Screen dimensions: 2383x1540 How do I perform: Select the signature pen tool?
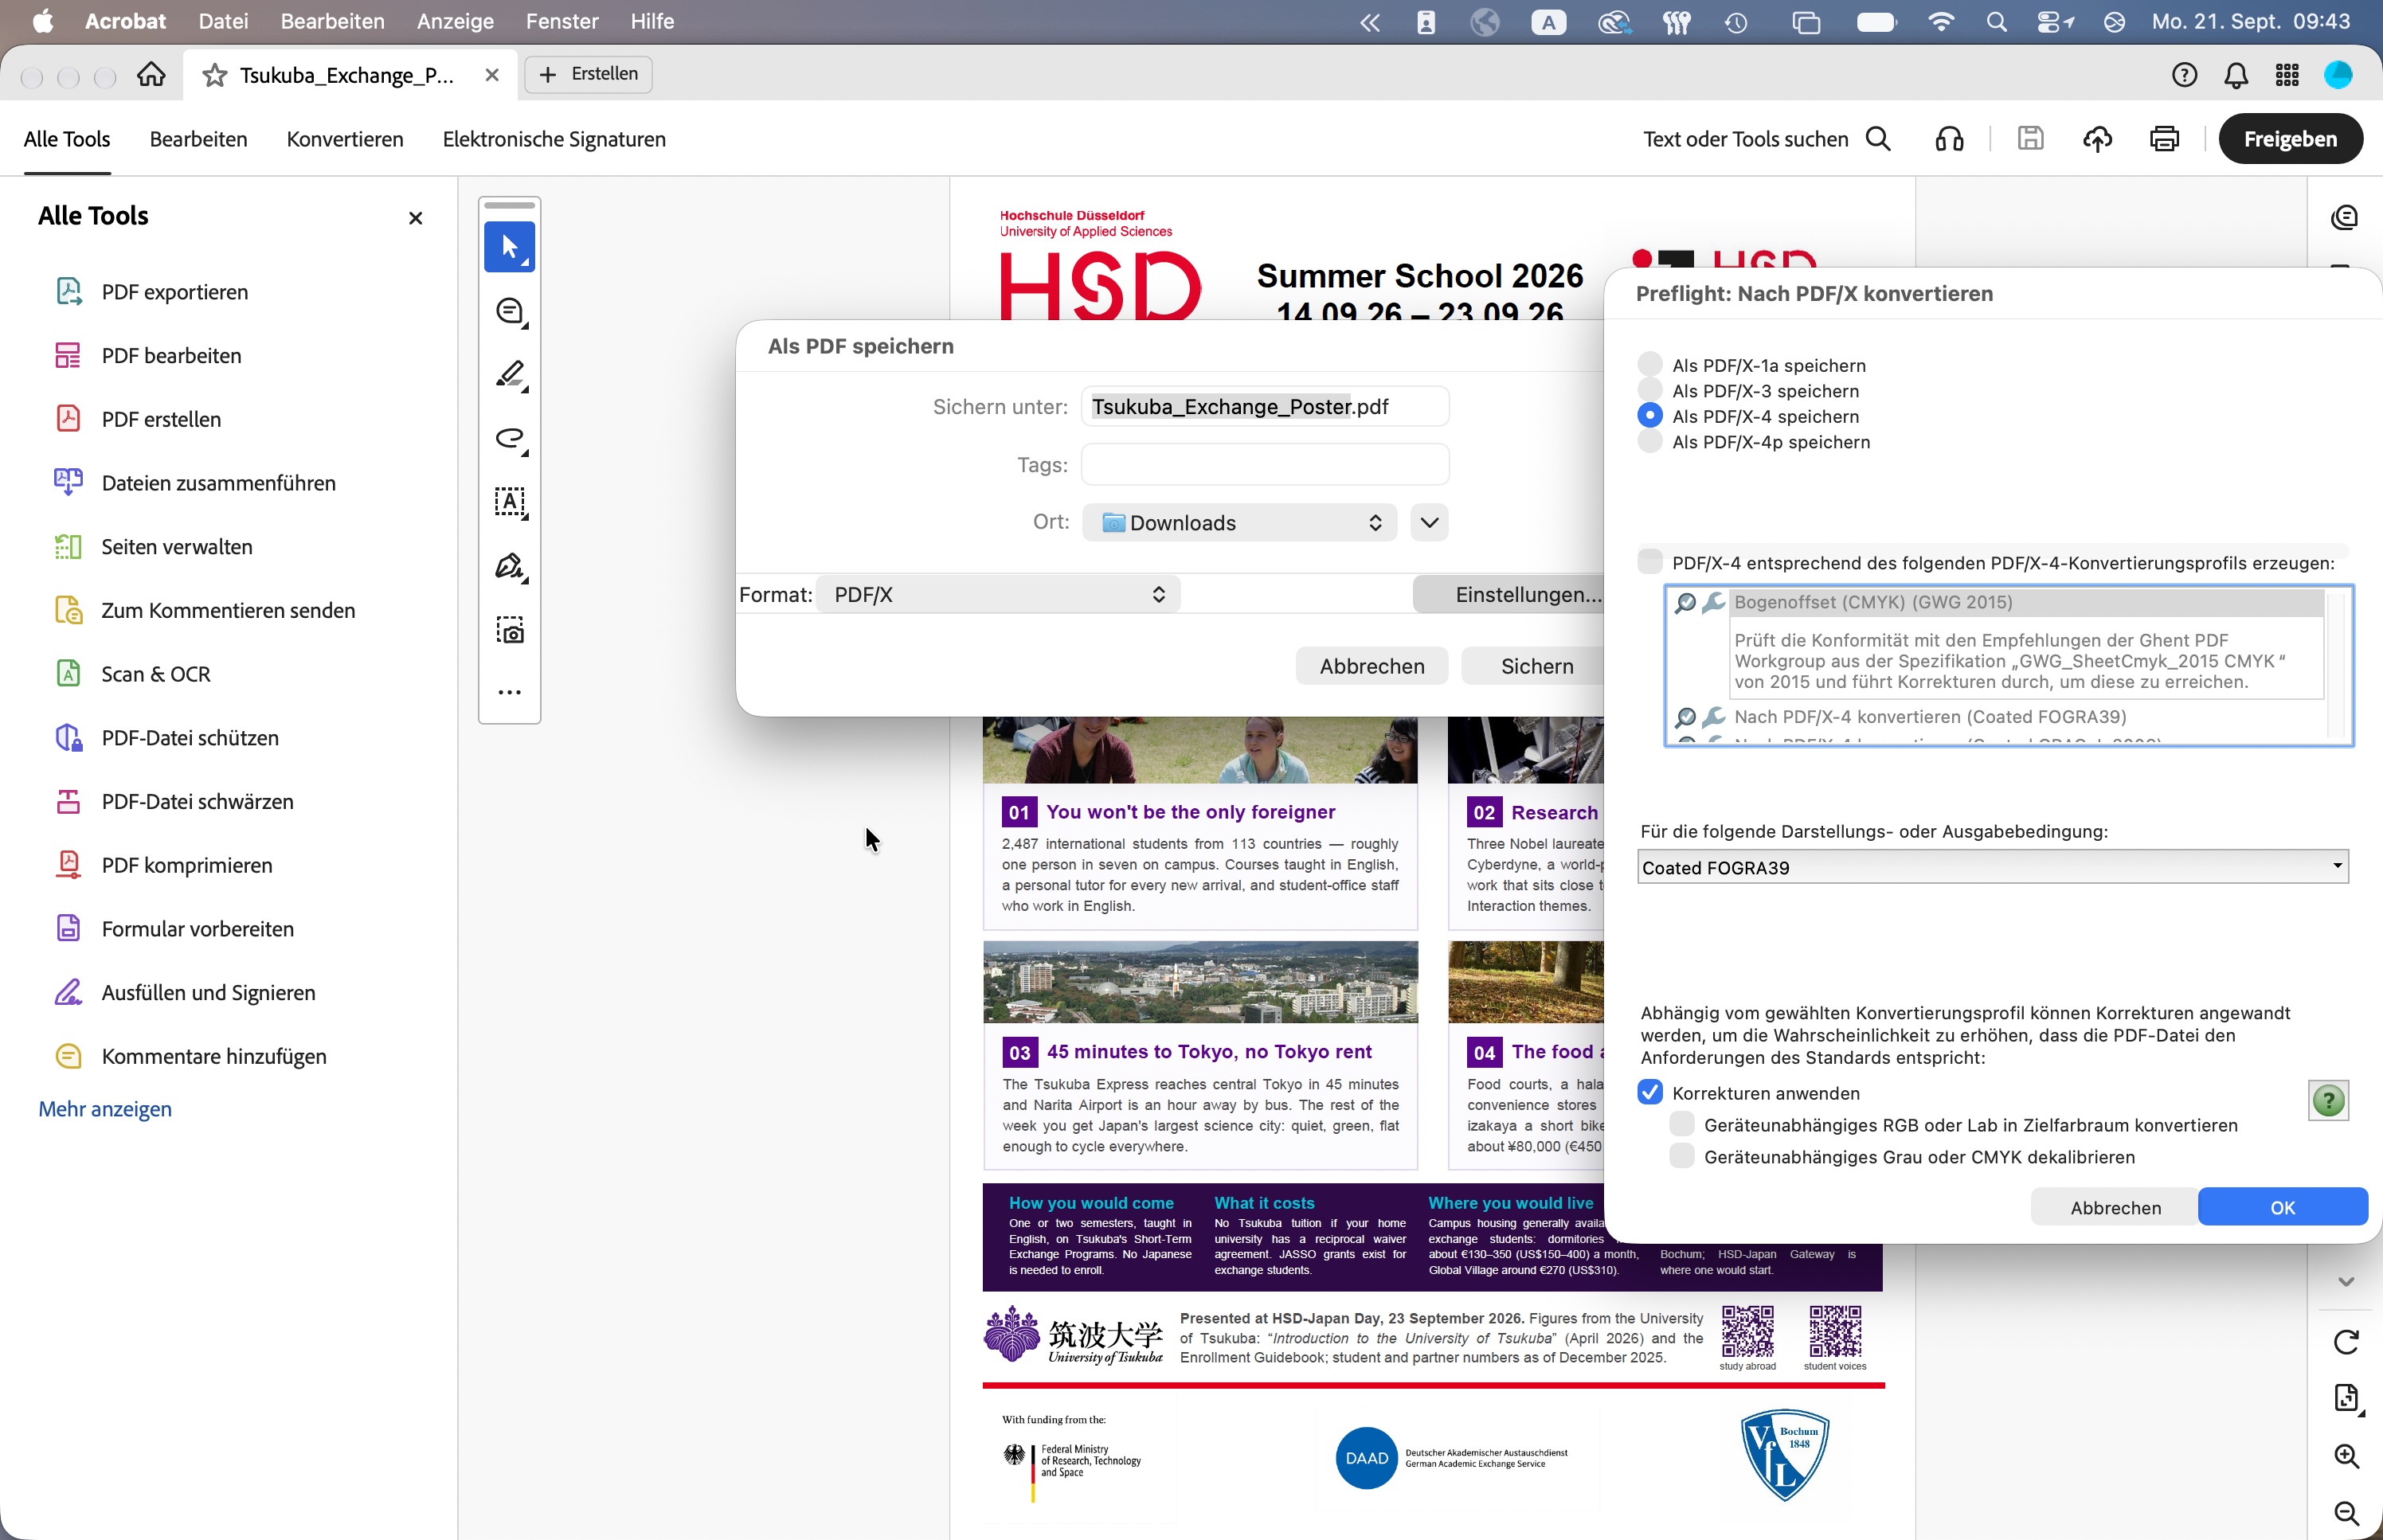click(510, 566)
